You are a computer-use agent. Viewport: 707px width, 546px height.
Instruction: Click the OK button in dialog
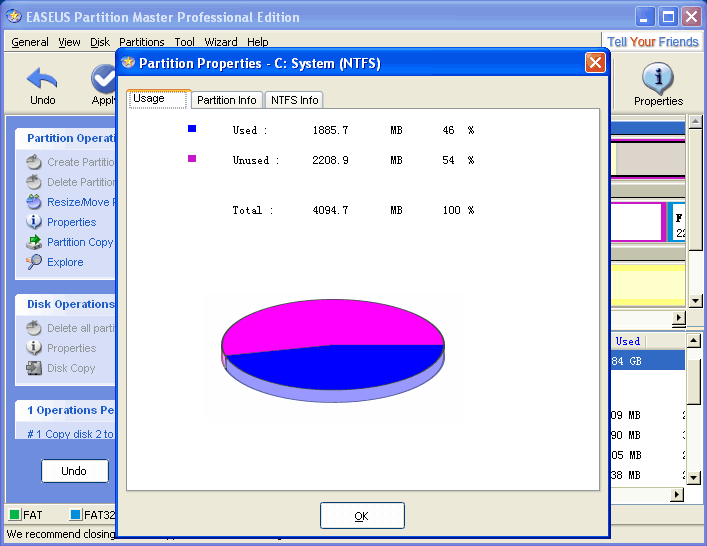click(362, 515)
